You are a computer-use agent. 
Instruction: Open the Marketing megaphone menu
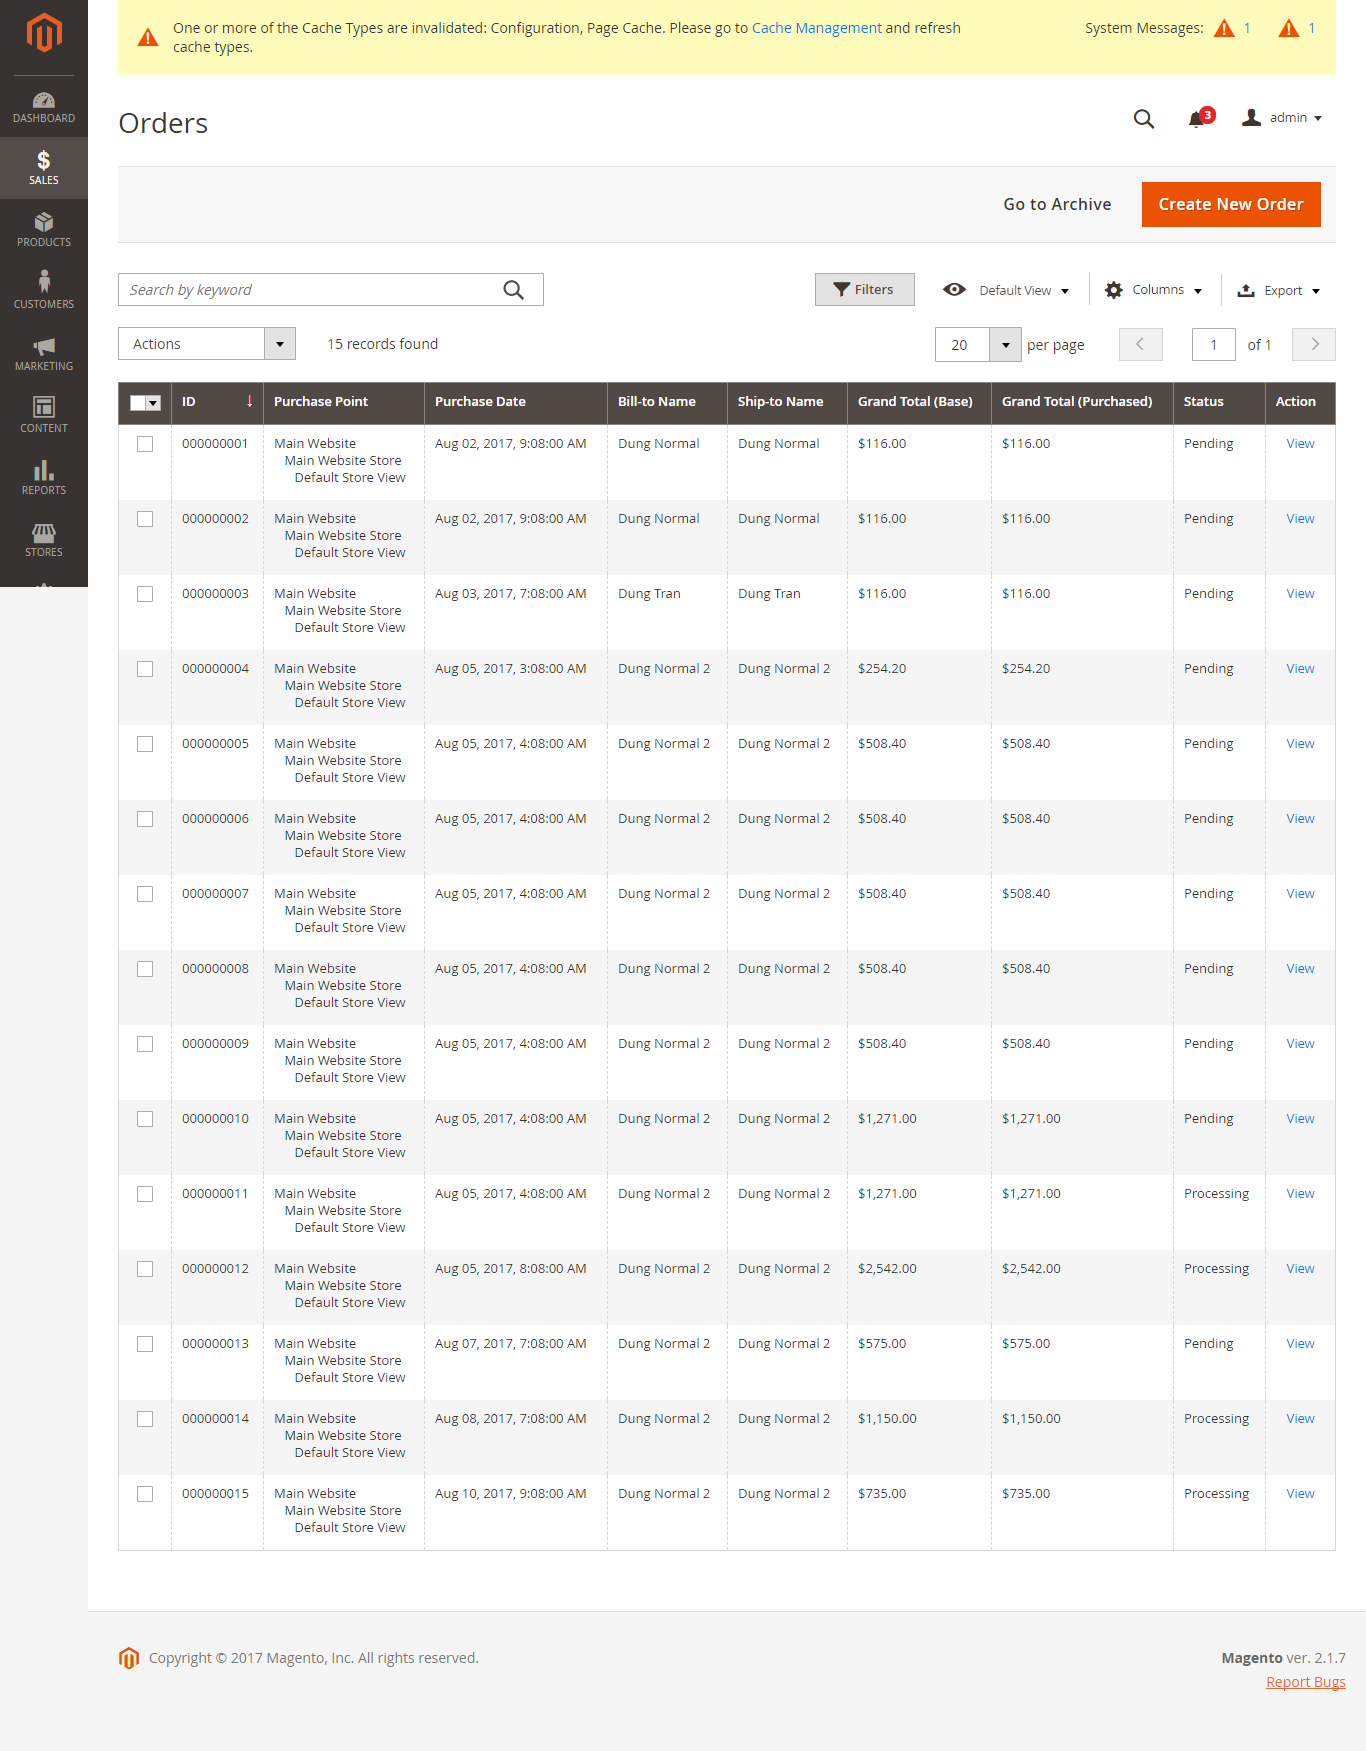click(x=44, y=353)
